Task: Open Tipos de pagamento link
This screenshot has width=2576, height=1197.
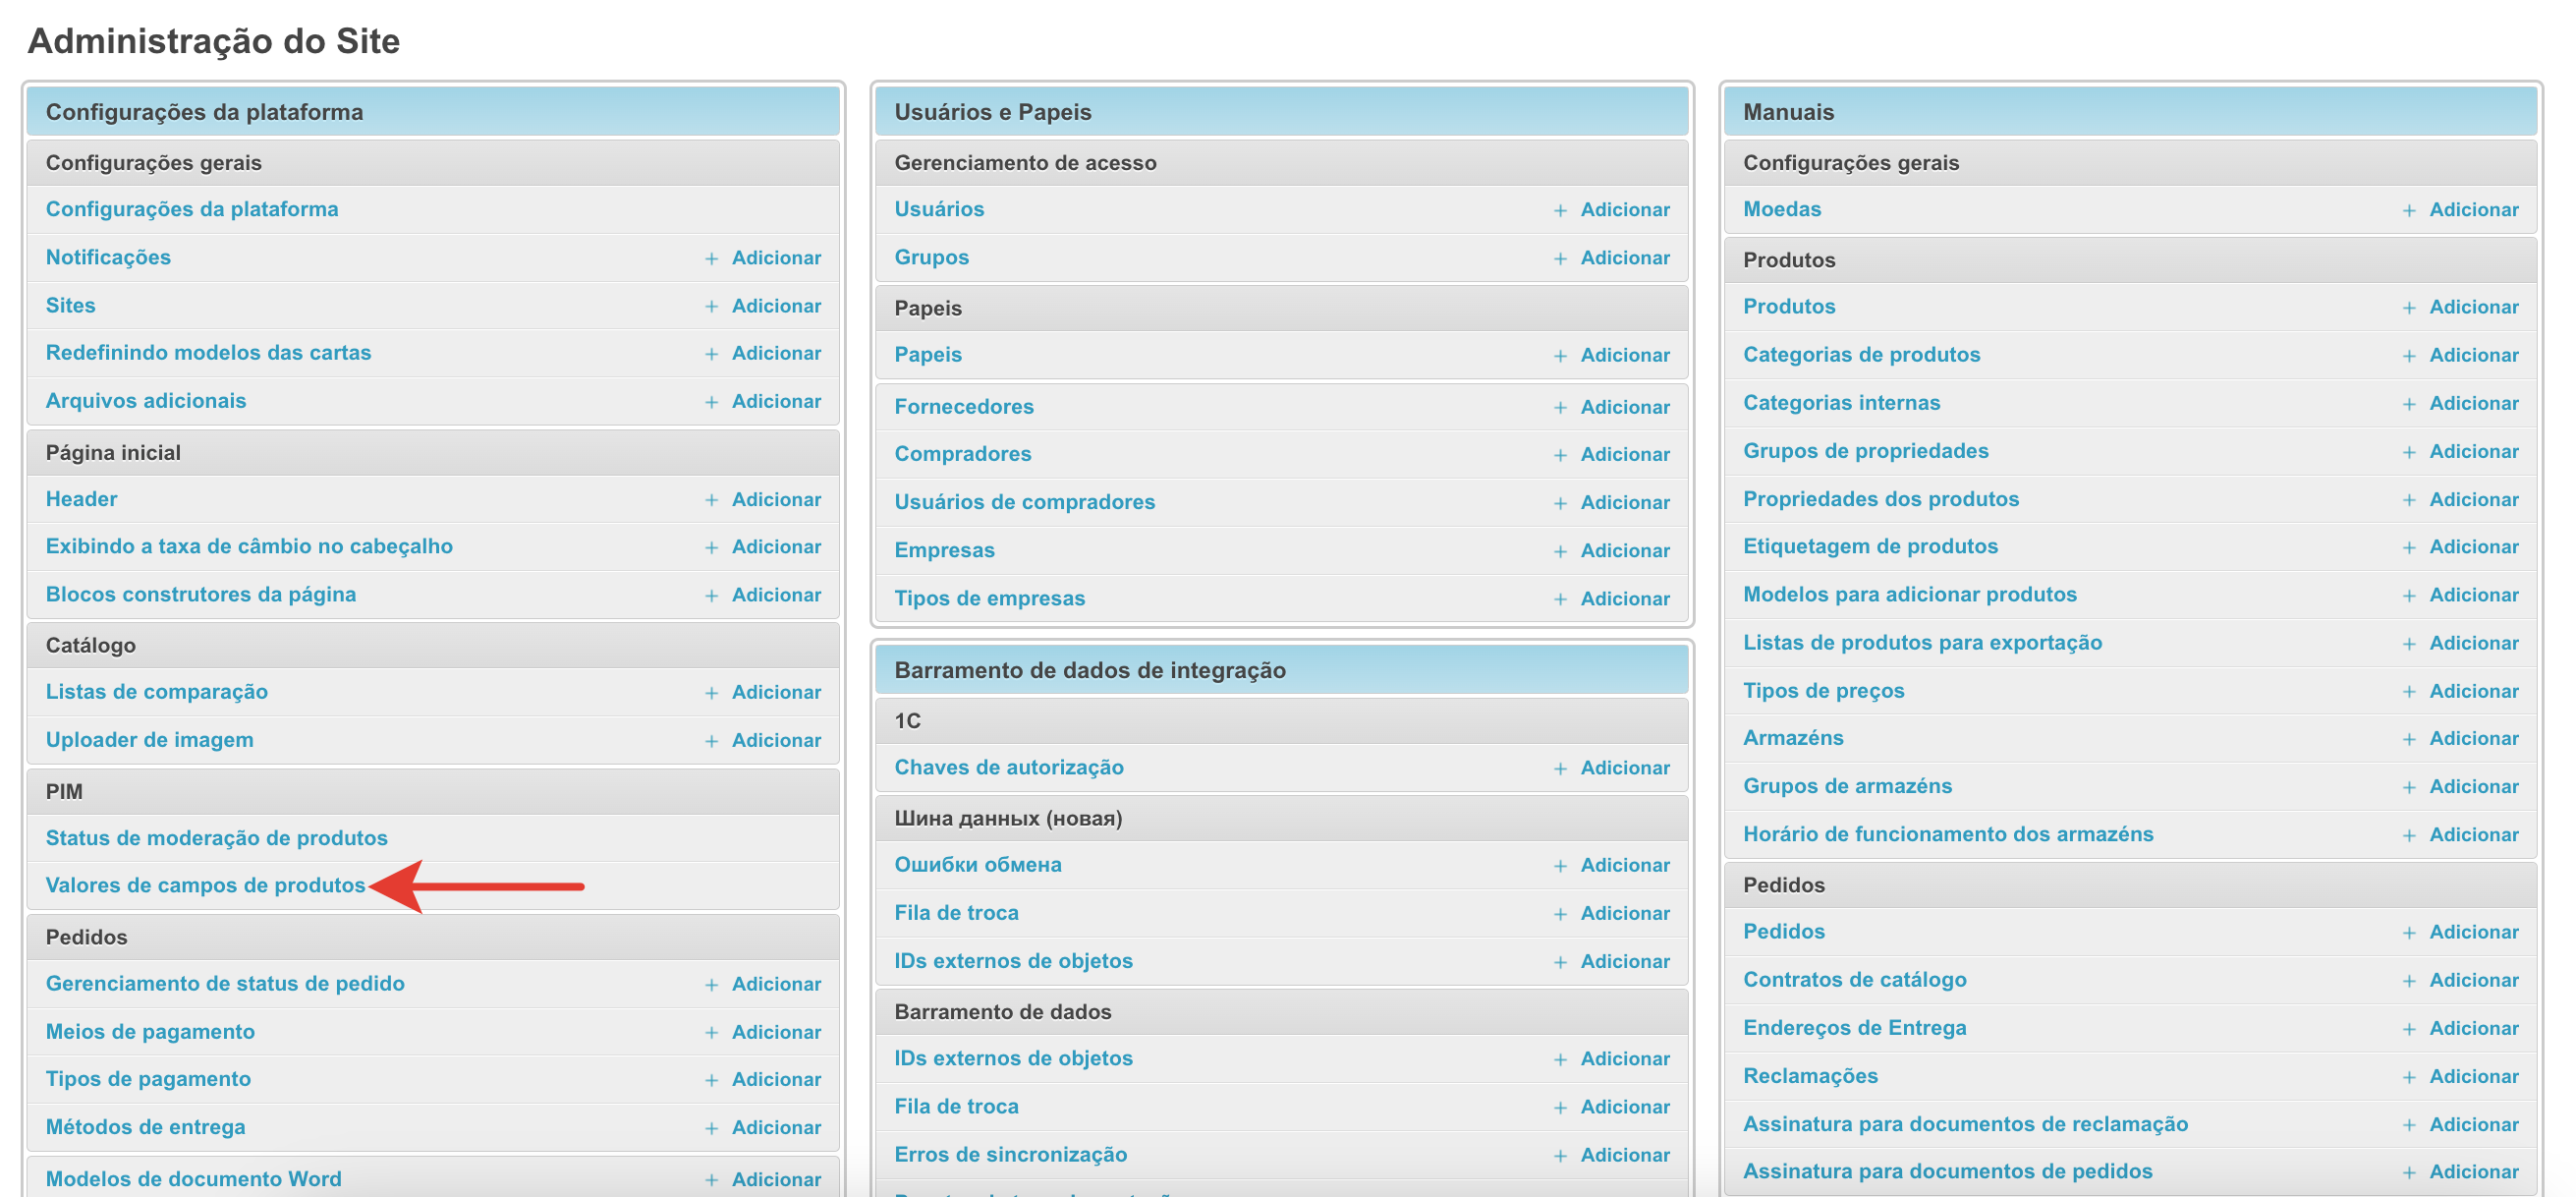Action: [148, 1079]
